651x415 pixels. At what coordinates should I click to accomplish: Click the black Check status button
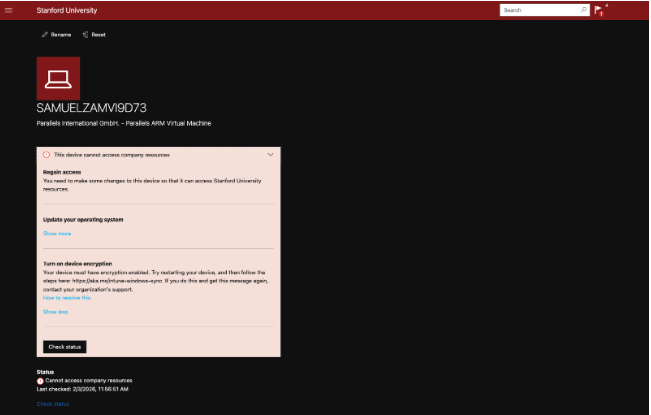click(x=65, y=347)
